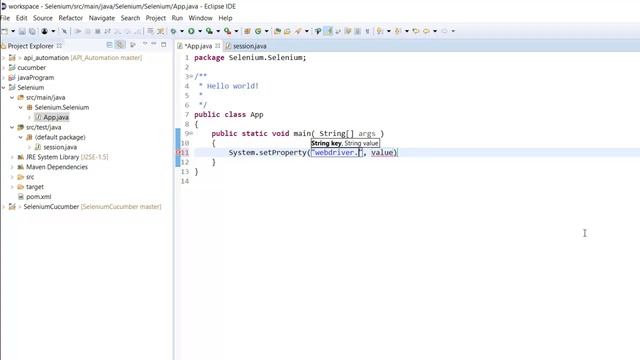Collapse the src/main/java folder
This screenshot has width=640, height=360.
click(x=12, y=98)
